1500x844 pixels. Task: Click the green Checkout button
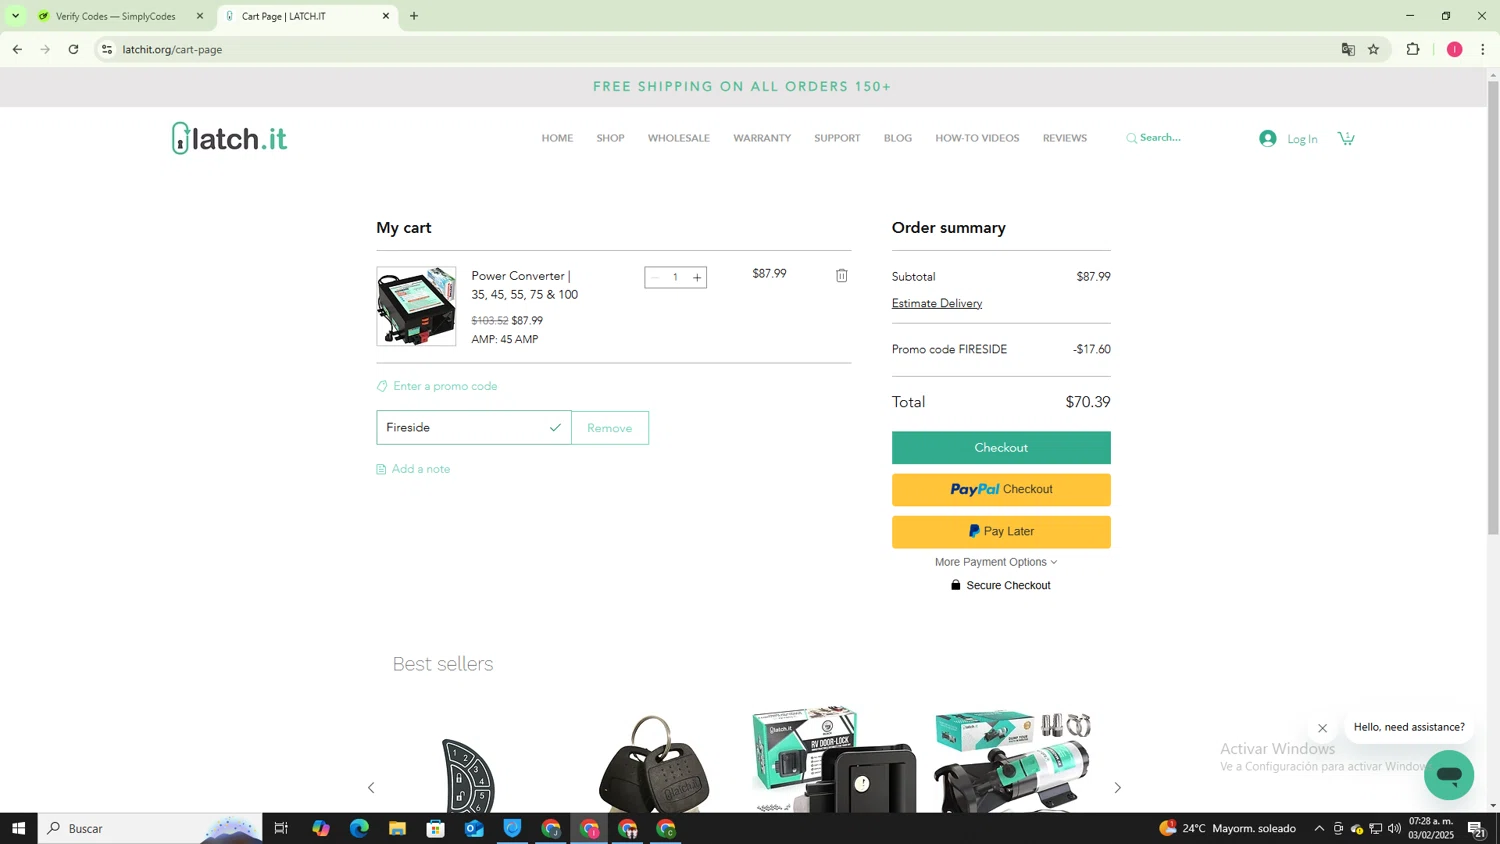point(1001,448)
